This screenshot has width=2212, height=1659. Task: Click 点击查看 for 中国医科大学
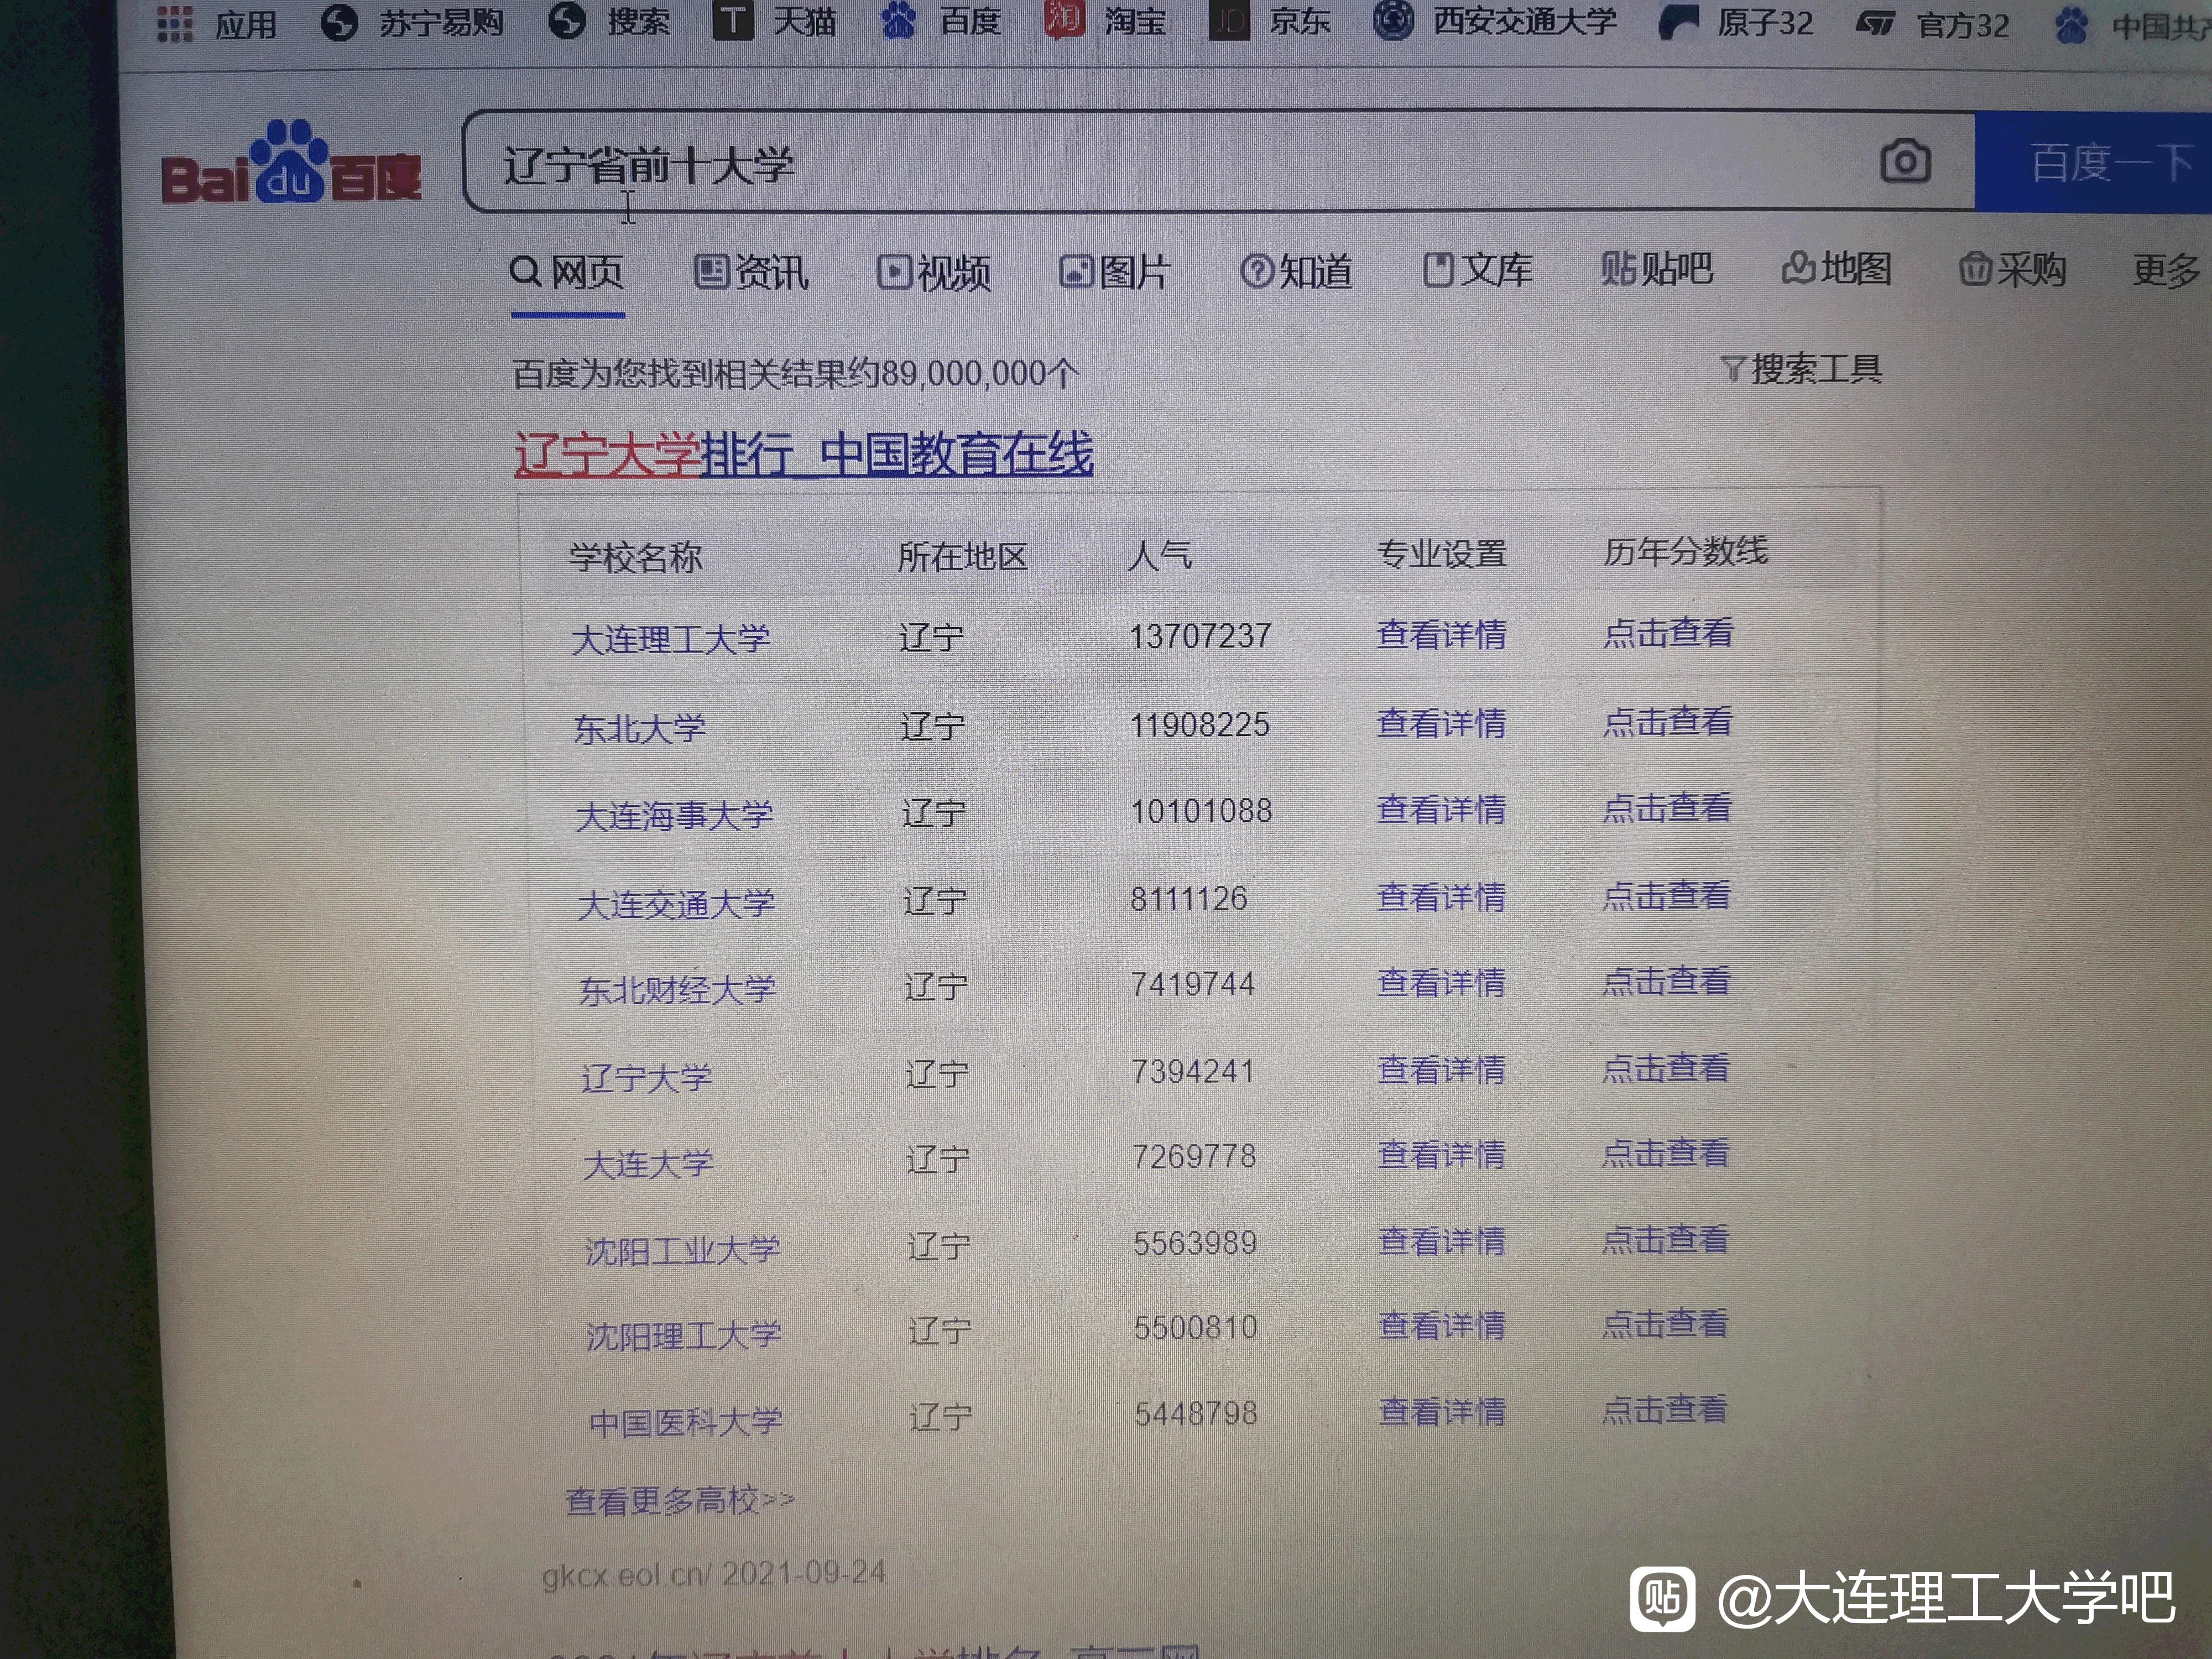(1665, 1410)
